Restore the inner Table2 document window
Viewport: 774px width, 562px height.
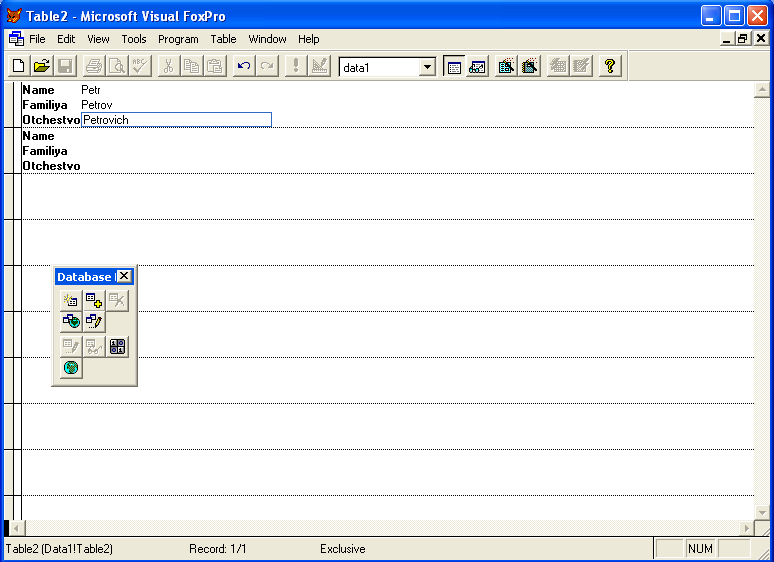click(742, 38)
